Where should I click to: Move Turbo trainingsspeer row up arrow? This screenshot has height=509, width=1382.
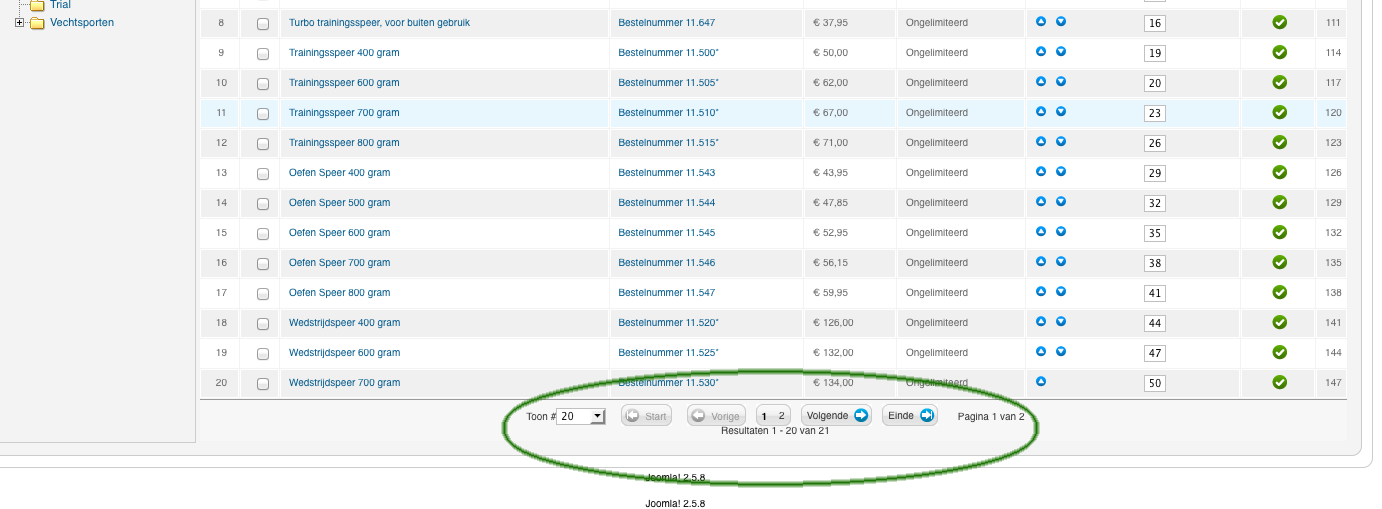(x=1040, y=21)
